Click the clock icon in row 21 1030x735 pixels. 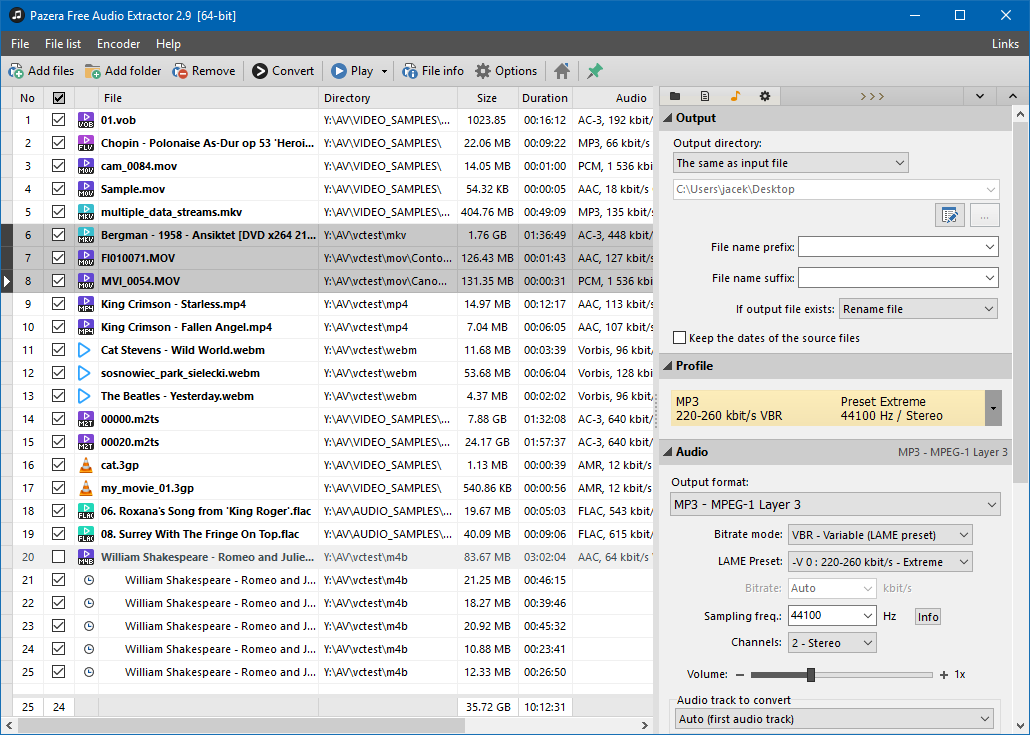[89, 580]
